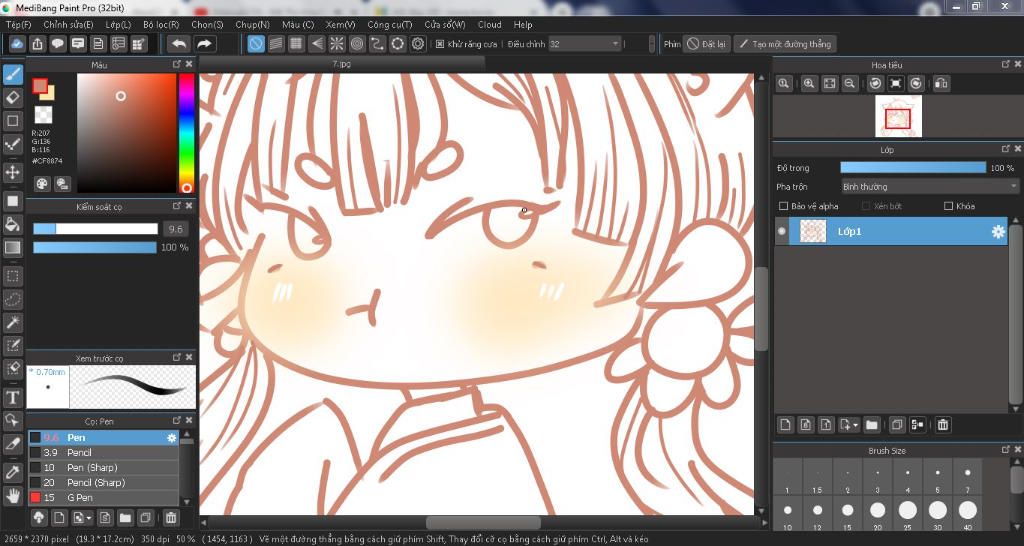Image resolution: width=1024 pixels, height=546 pixels.
Task: Rotate canvas left in Navigator
Action: (876, 84)
